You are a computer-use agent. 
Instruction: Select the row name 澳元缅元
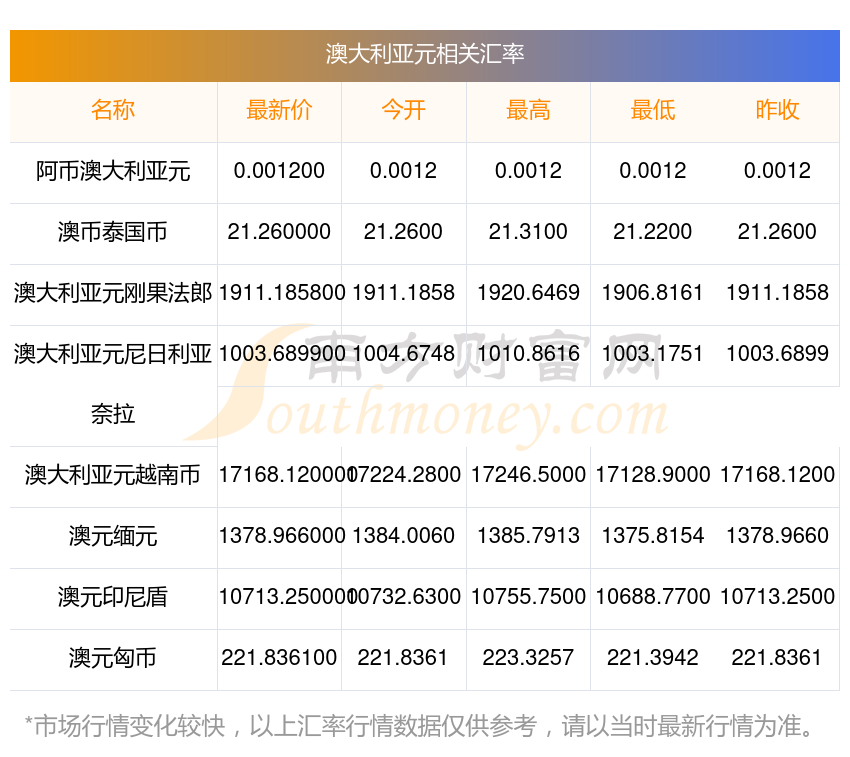pos(113,536)
